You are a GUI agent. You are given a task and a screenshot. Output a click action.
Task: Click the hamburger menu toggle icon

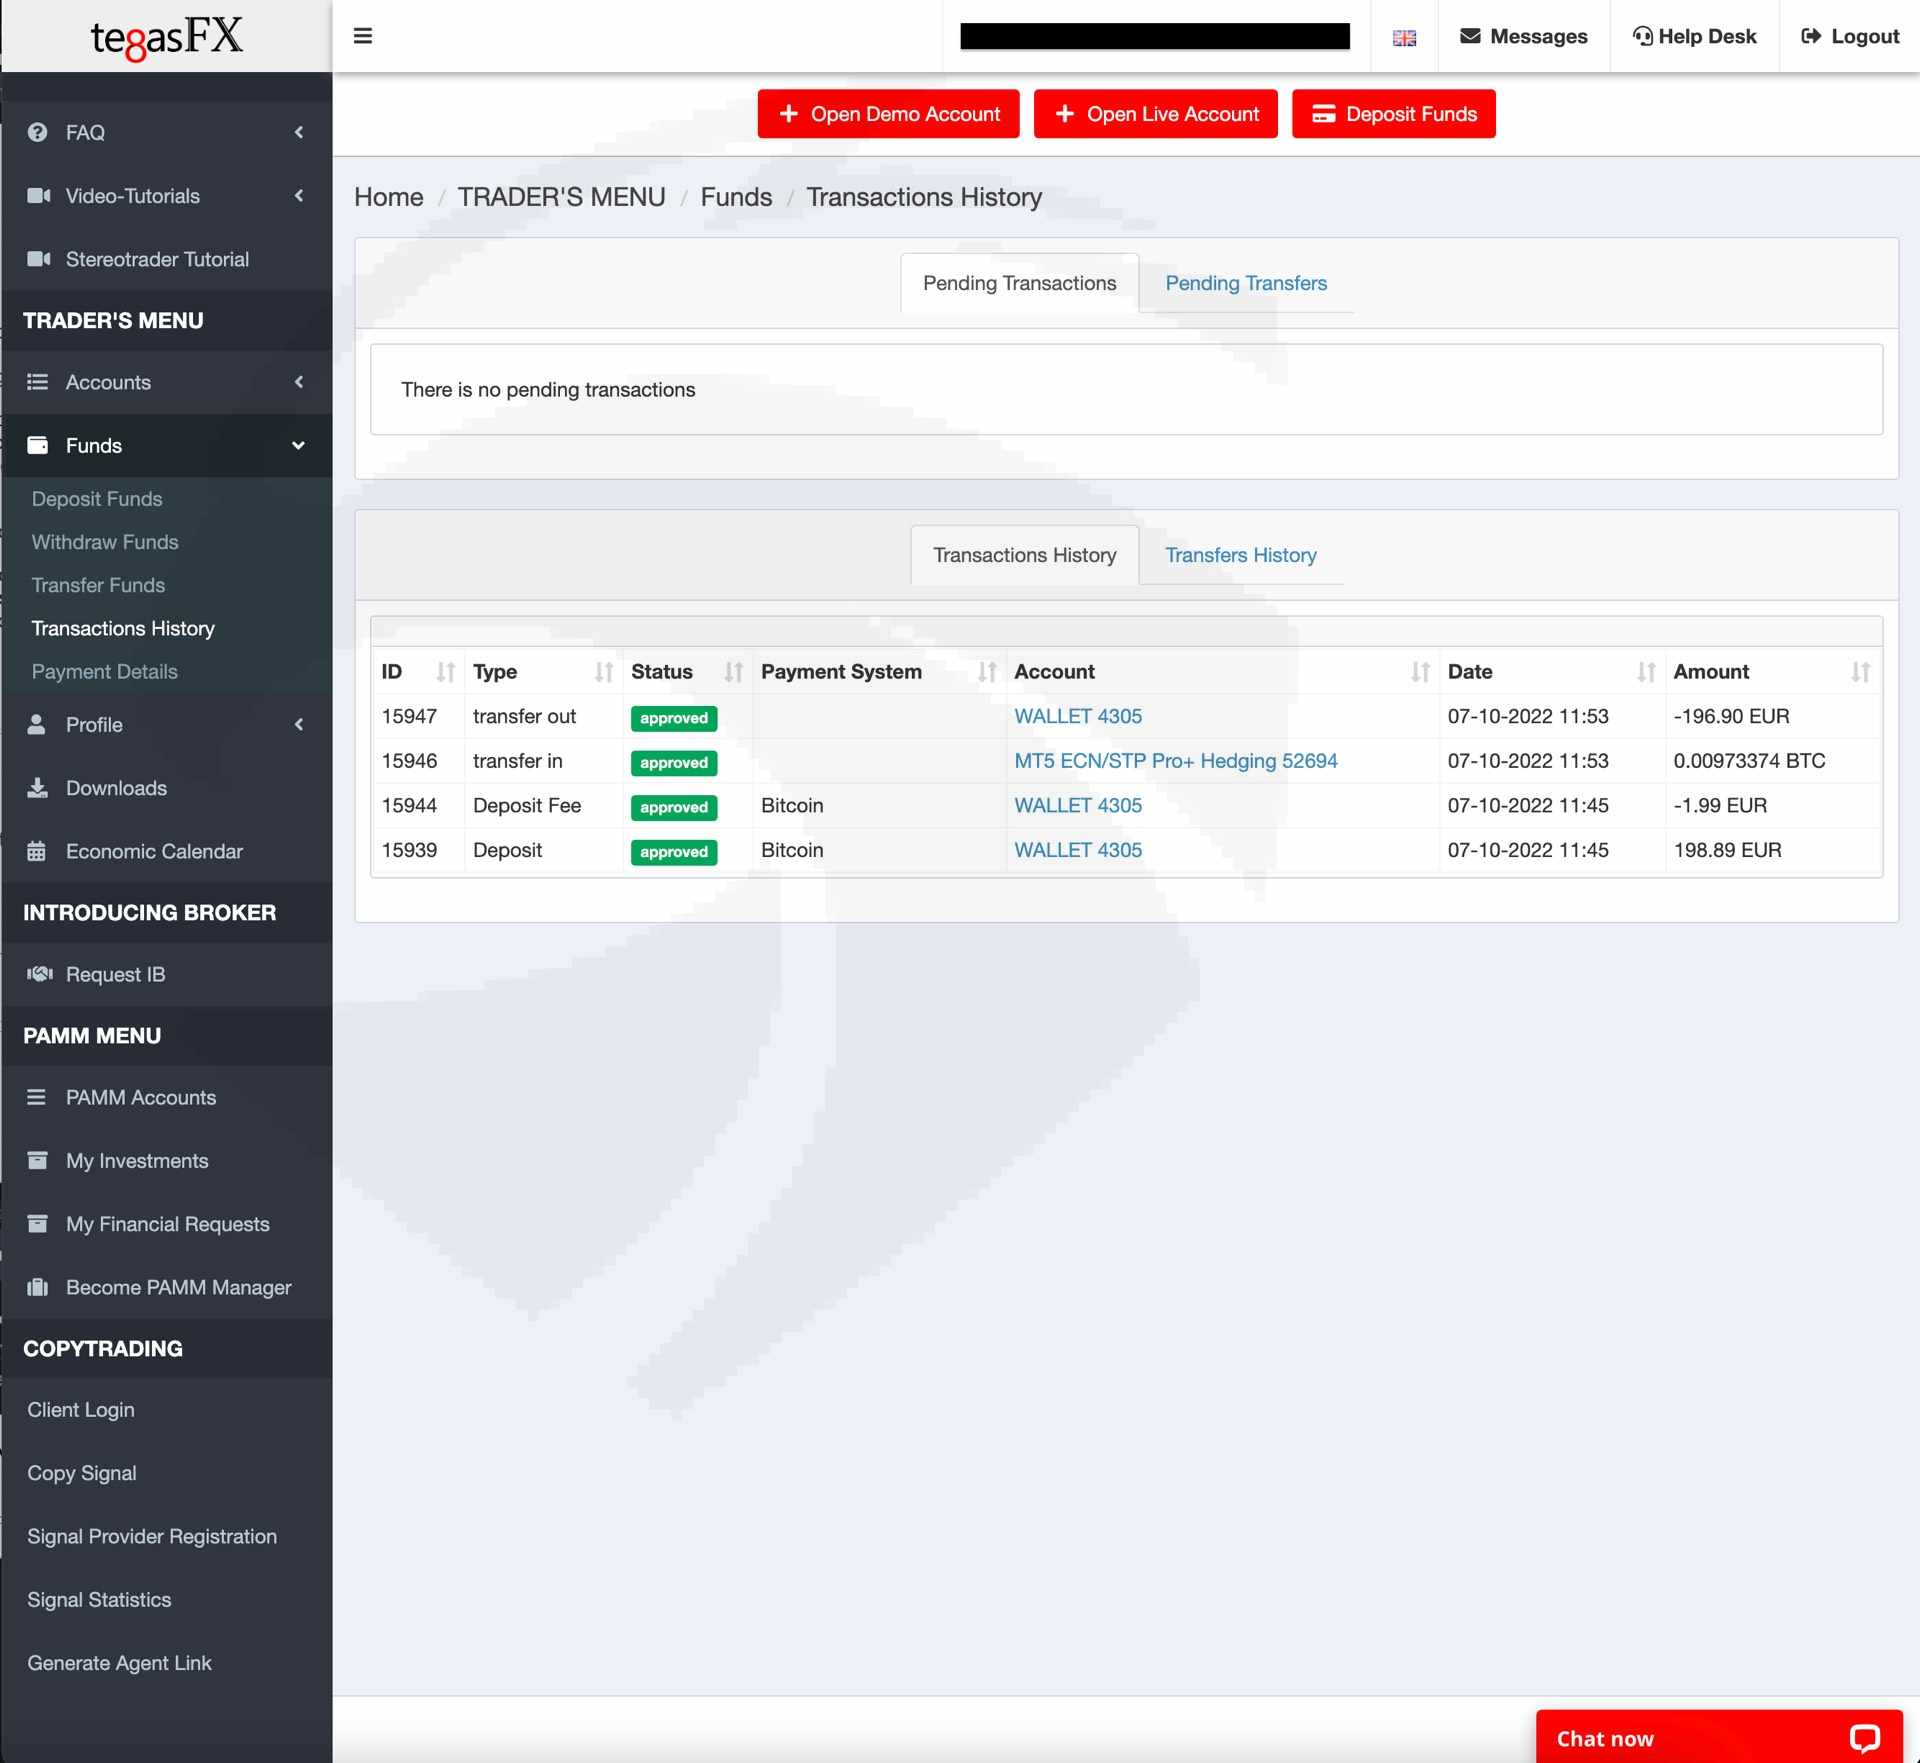click(363, 36)
